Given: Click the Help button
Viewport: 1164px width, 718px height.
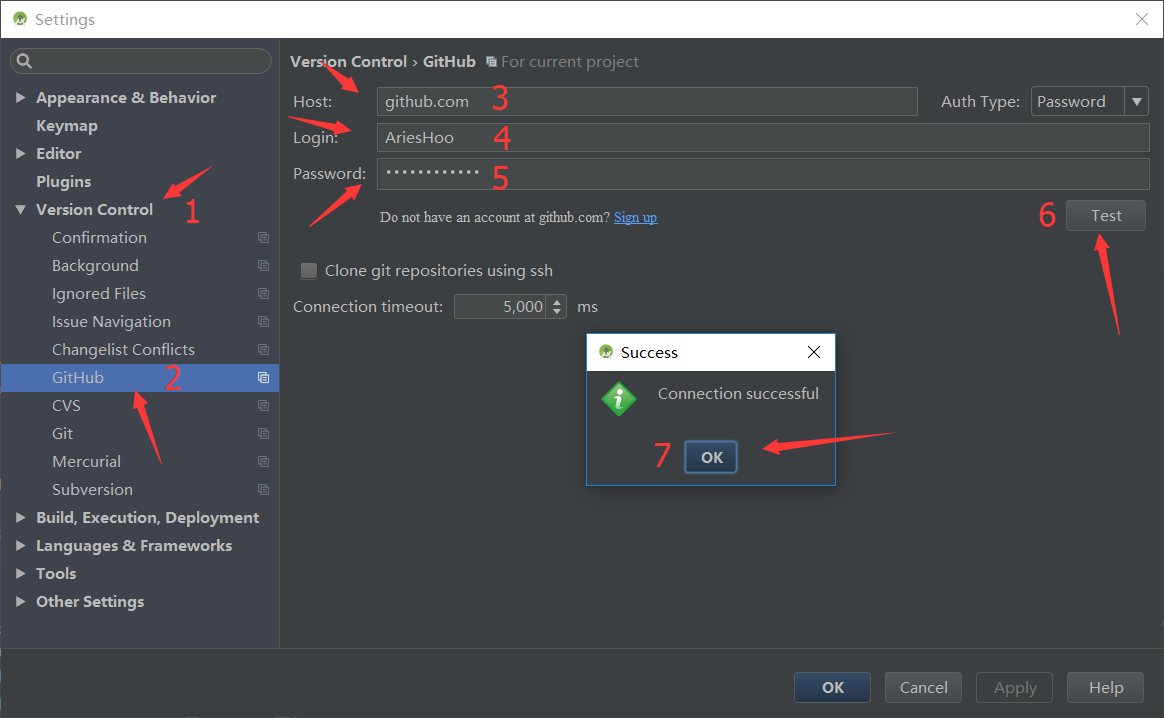Looking at the screenshot, I should click(x=1106, y=688).
